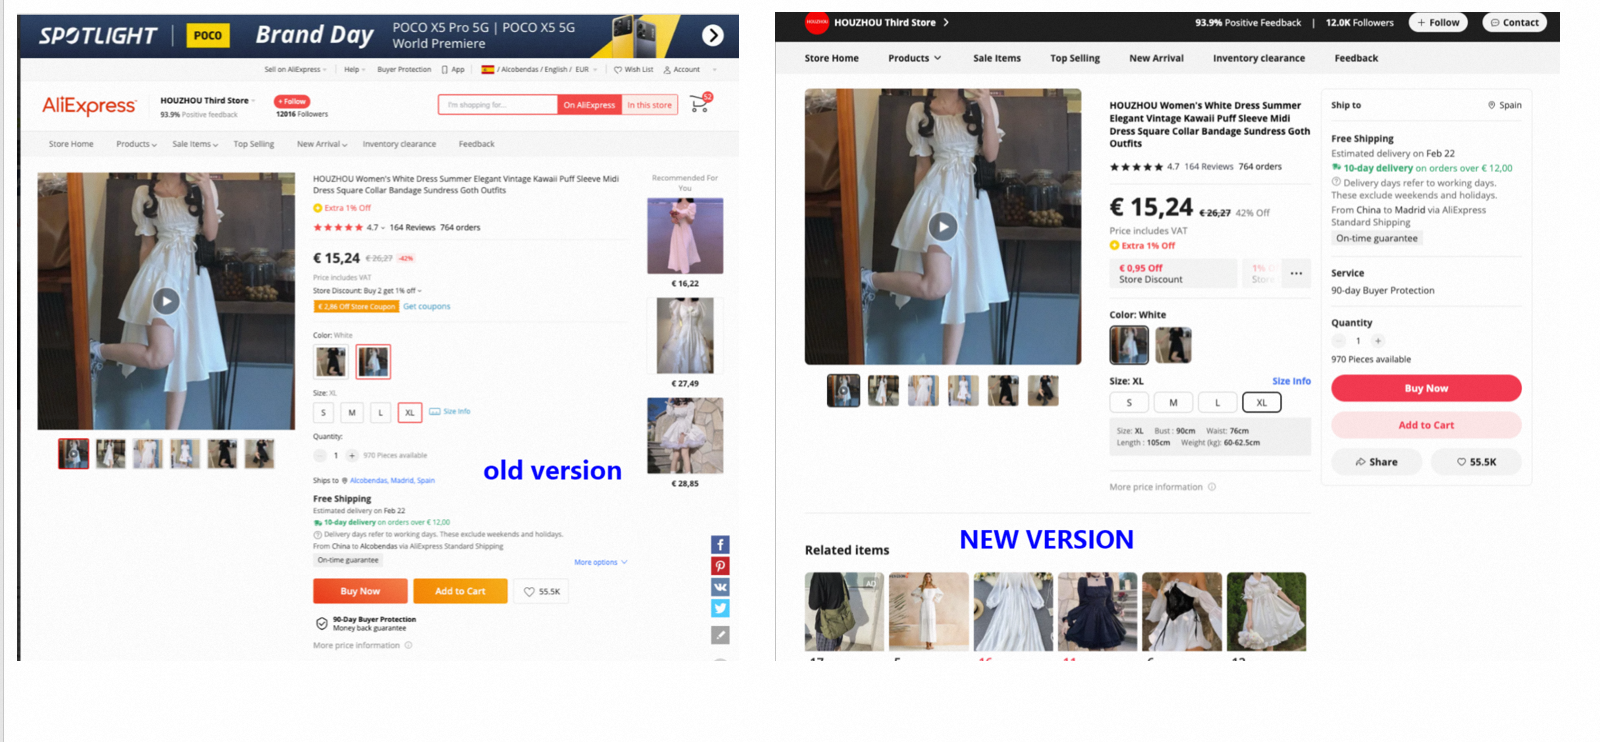1600x742 pixels.
Task: Click the Account person icon in old version
Action: (x=667, y=70)
